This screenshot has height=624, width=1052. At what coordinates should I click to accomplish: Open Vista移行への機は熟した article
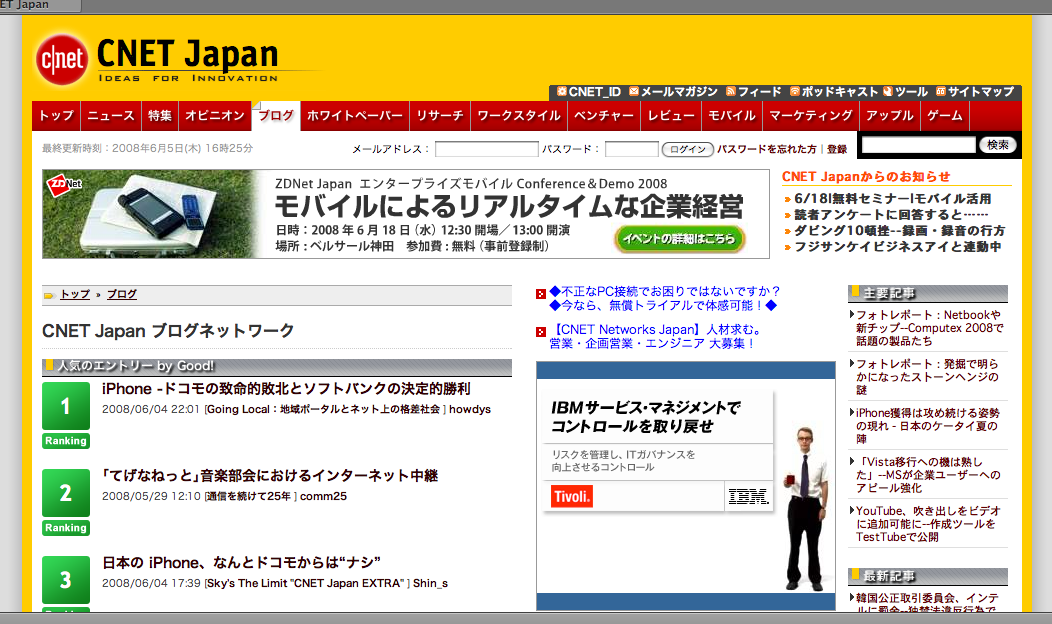pos(929,475)
